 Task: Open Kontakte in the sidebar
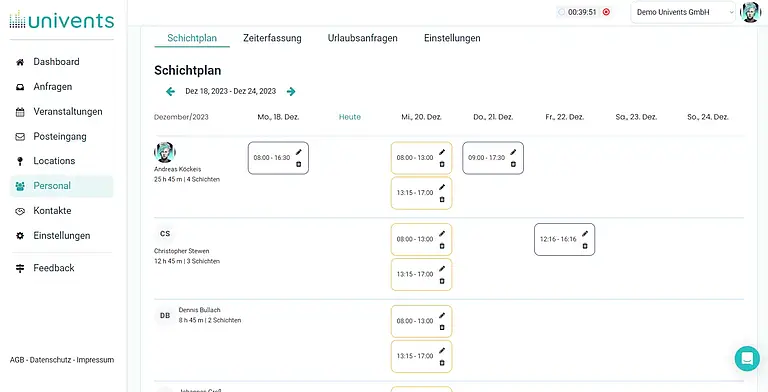pyautogui.click(x=52, y=211)
